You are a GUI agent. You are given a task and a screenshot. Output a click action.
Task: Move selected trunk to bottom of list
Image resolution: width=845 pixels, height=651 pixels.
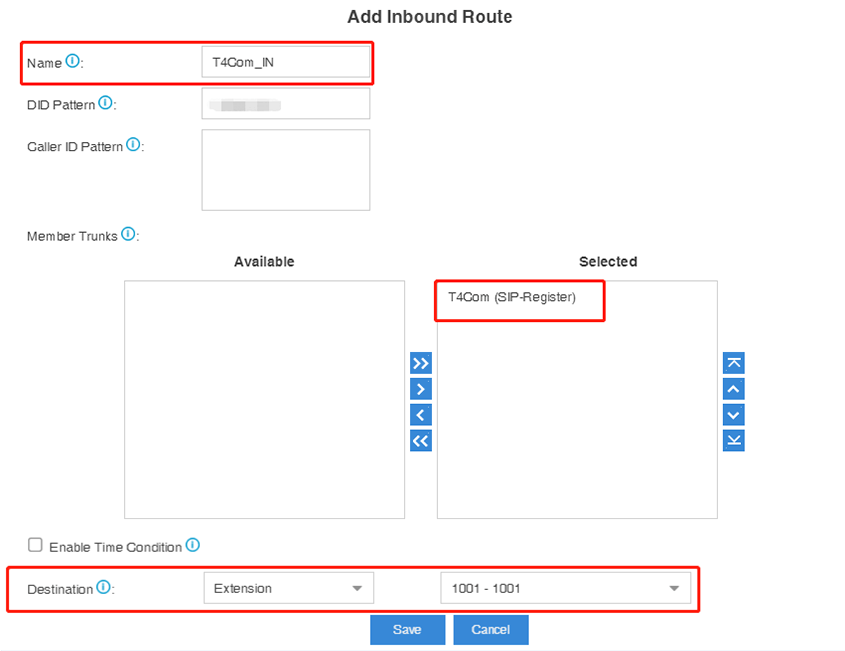(734, 441)
